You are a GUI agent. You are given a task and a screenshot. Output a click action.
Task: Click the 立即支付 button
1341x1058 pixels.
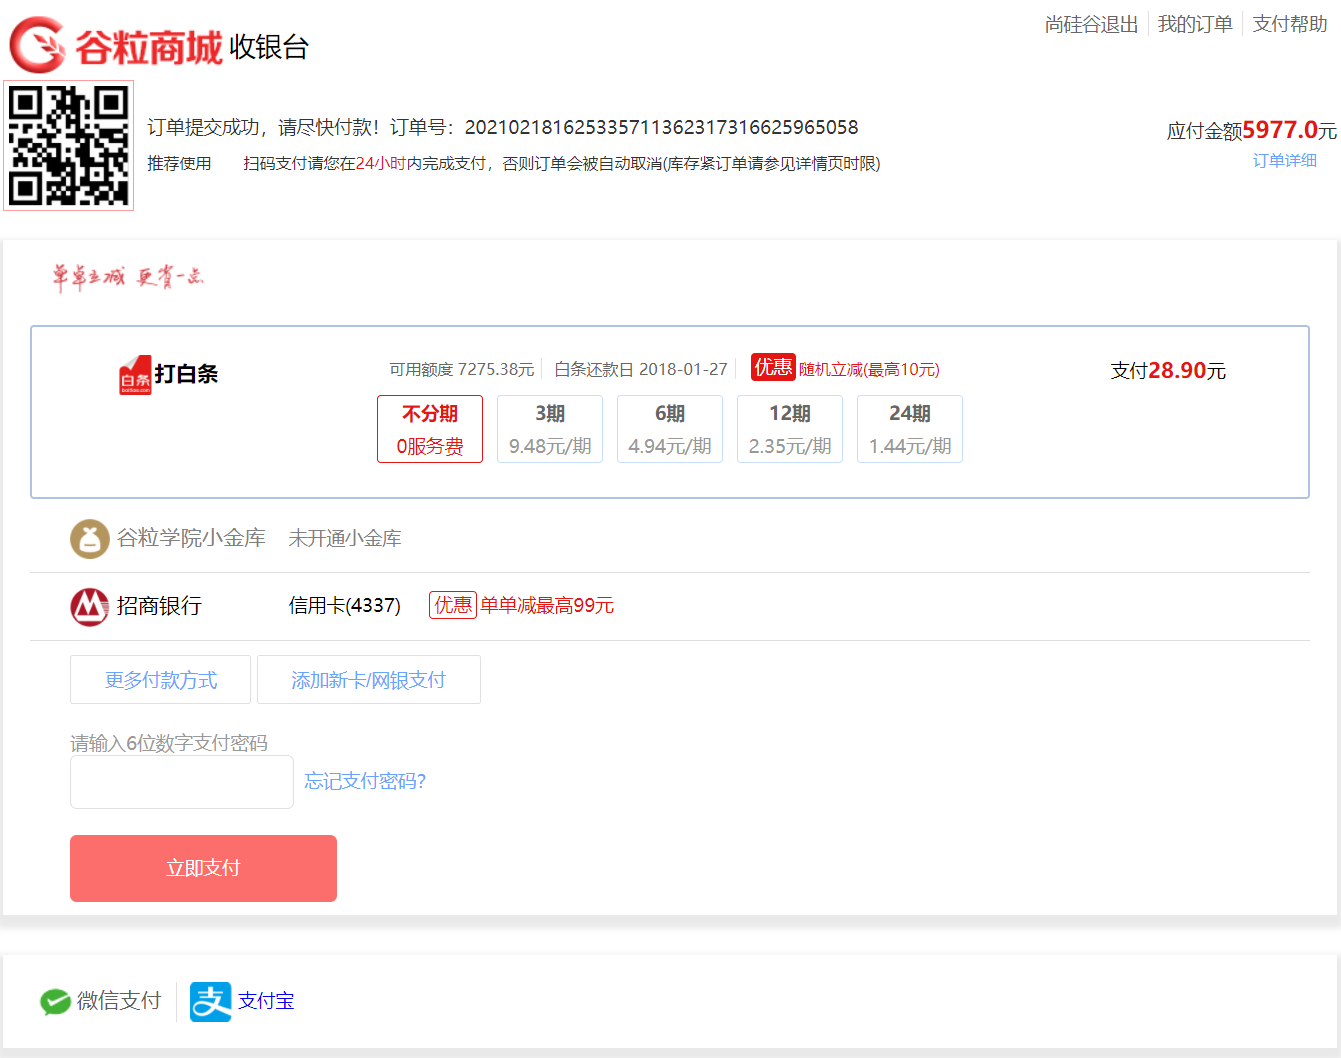point(203,868)
